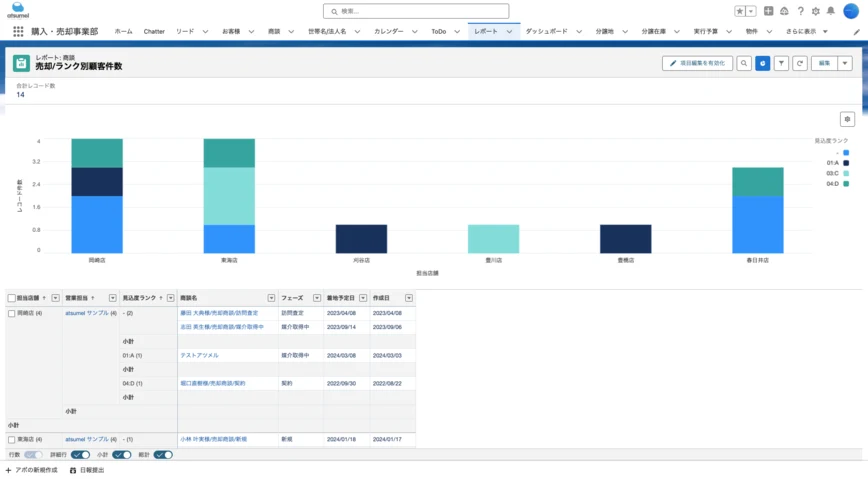Click the 刈谷店 bar in the chart

361,239
